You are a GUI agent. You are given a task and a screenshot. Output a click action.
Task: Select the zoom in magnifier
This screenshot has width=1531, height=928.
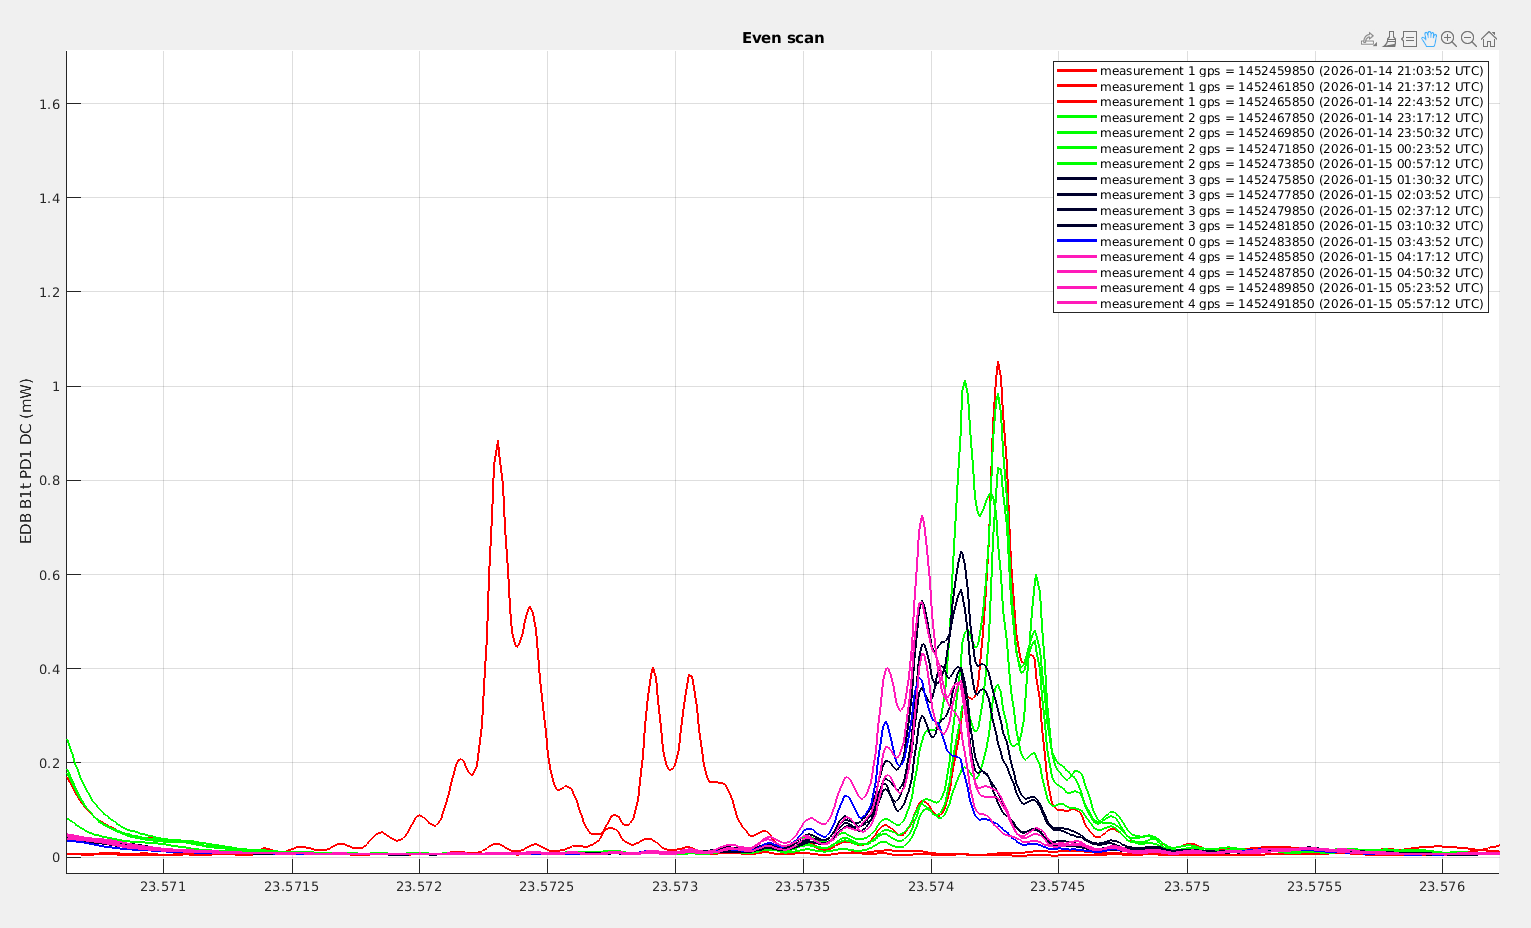click(x=1448, y=39)
